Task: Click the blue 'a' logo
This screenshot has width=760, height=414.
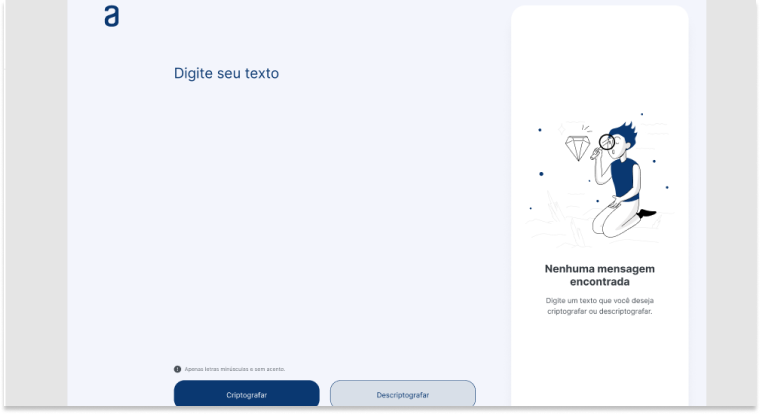Action: pyautogui.click(x=111, y=16)
